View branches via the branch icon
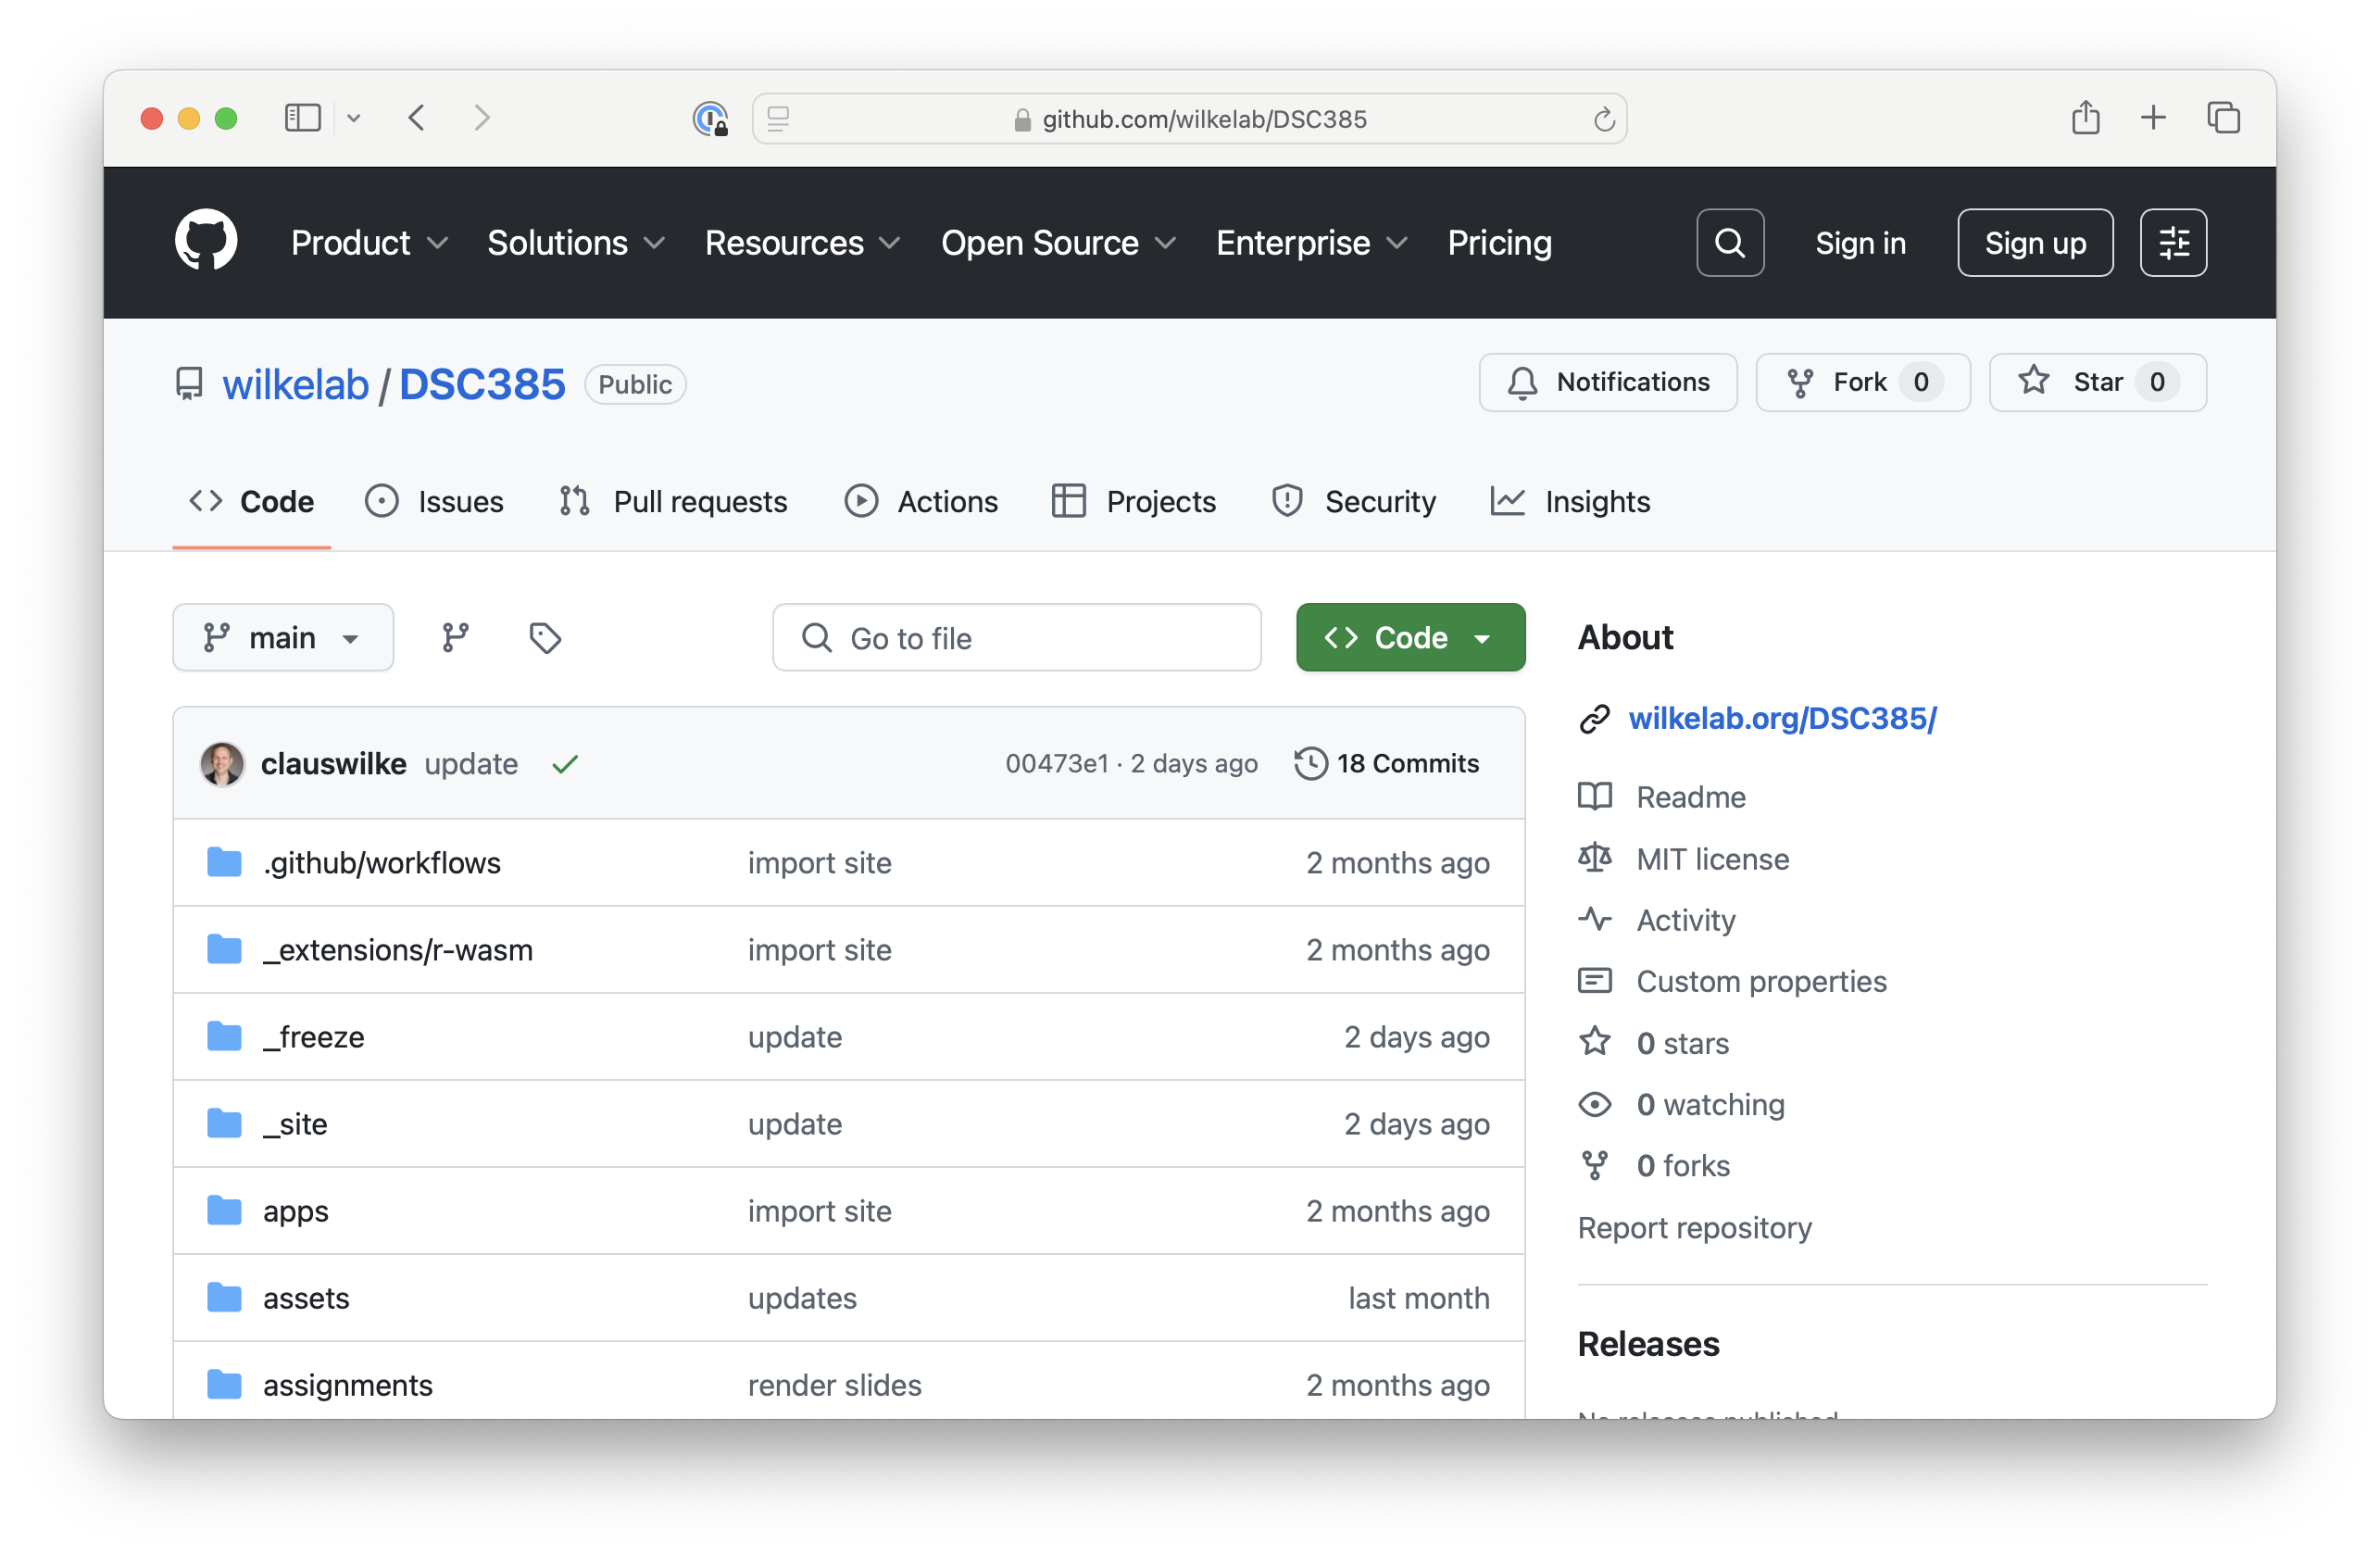Screen dimensions: 2380x1556 [456, 637]
